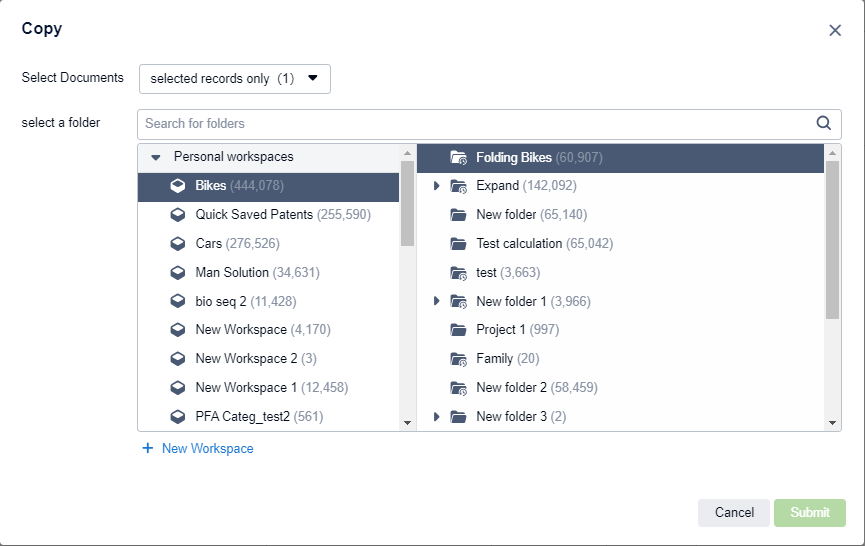Click the search magnifier icon
This screenshot has height=546, width=865.
coord(824,124)
